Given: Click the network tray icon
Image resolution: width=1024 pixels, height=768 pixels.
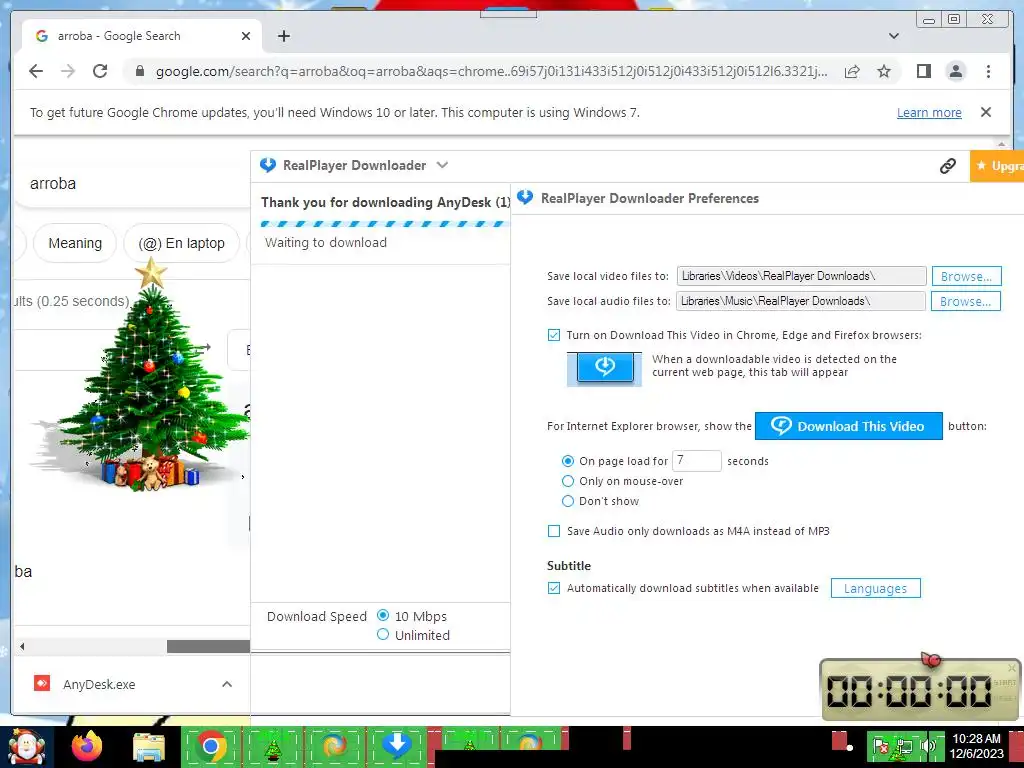Looking at the screenshot, I should (x=904, y=746).
